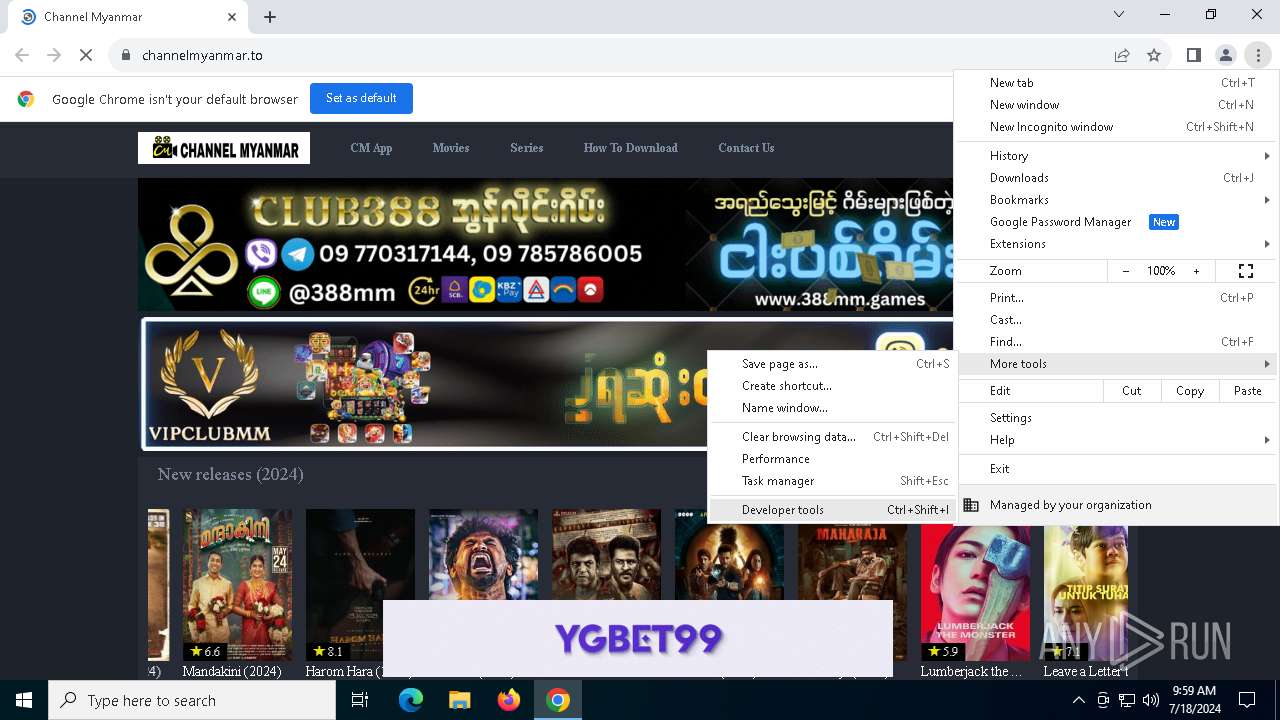Select Create shortcut option
1280x720 pixels.
(x=832, y=386)
